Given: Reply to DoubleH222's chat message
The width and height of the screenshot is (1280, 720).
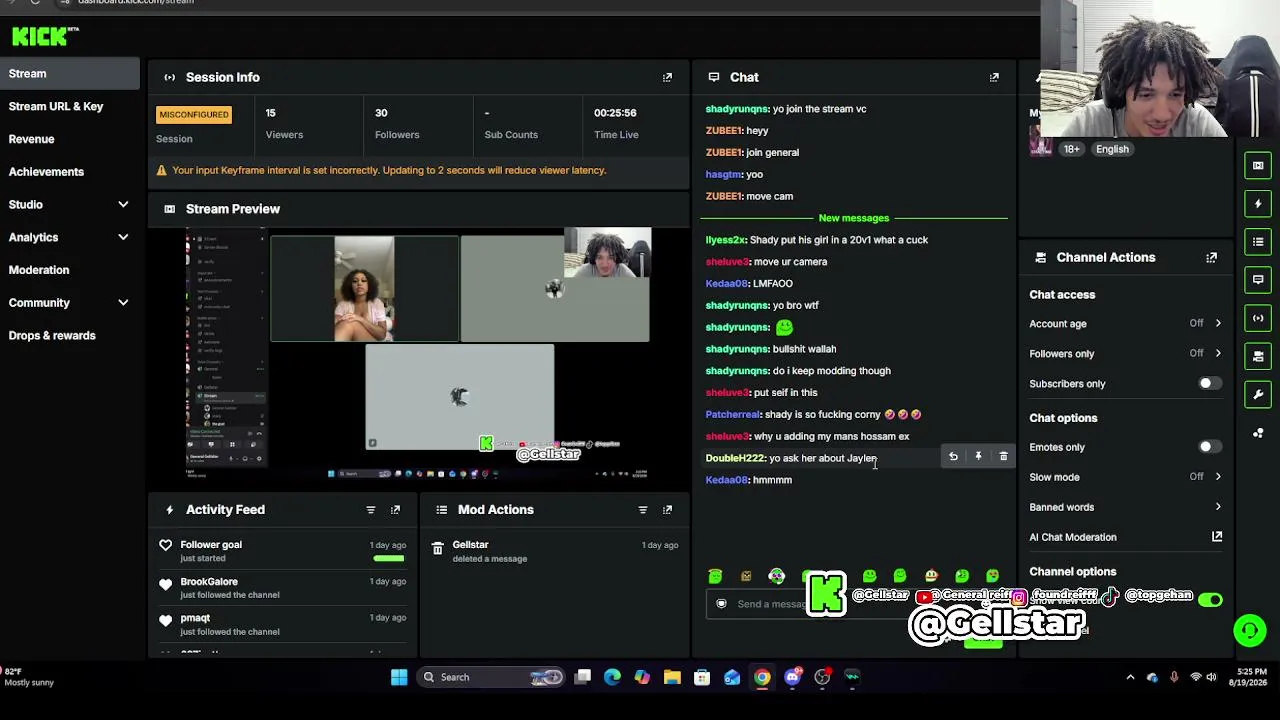Looking at the screenshot, I should 953,457.
